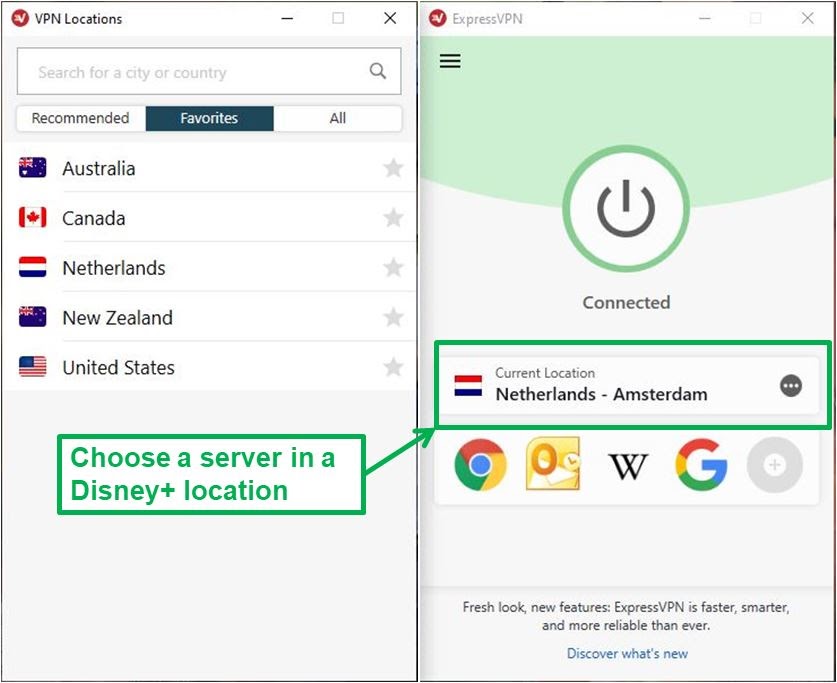Toggle favorite star for Australia

tap(393, 168)
